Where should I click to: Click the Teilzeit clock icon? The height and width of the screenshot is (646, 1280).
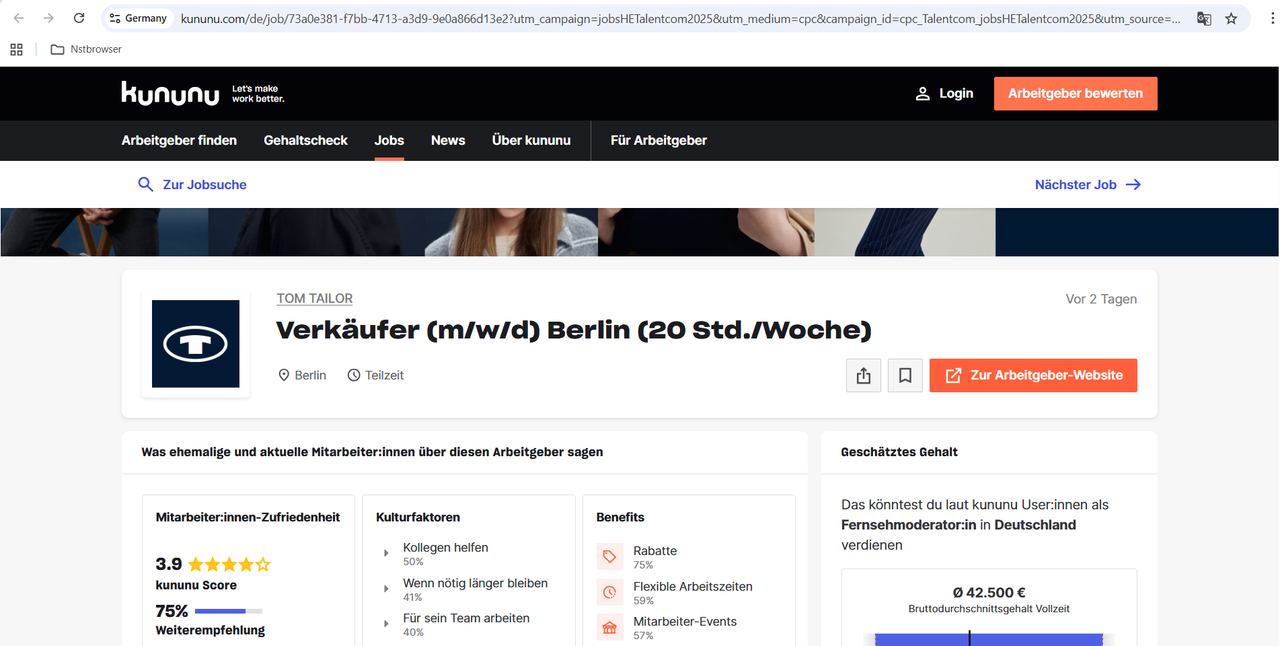(354, 375)
